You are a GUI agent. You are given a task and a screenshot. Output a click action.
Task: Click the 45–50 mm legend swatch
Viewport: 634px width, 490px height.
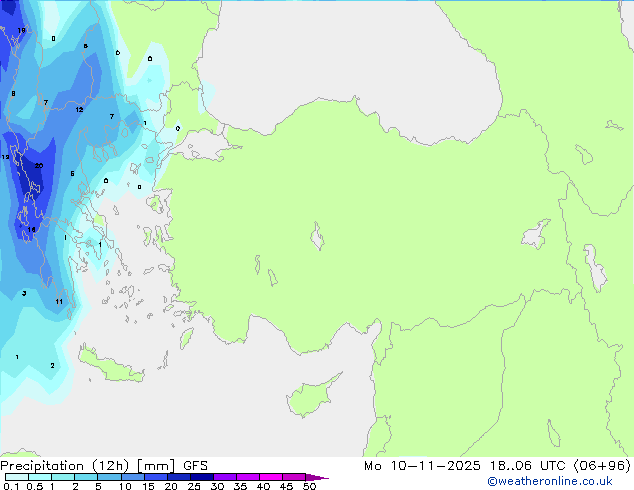[294, 477]
